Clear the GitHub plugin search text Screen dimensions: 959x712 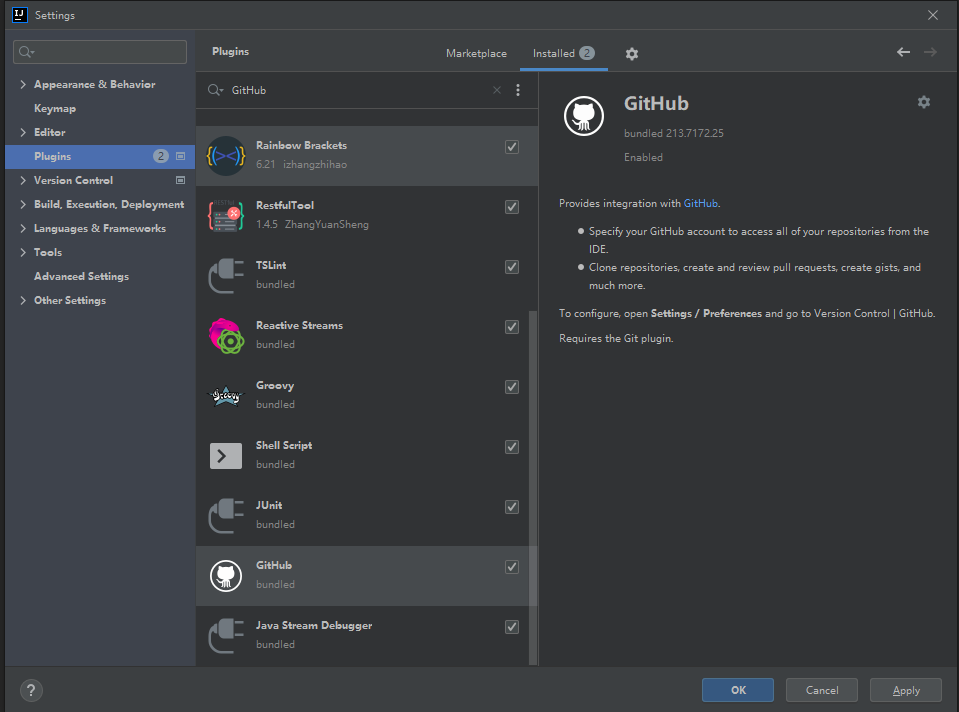(497, 90)
